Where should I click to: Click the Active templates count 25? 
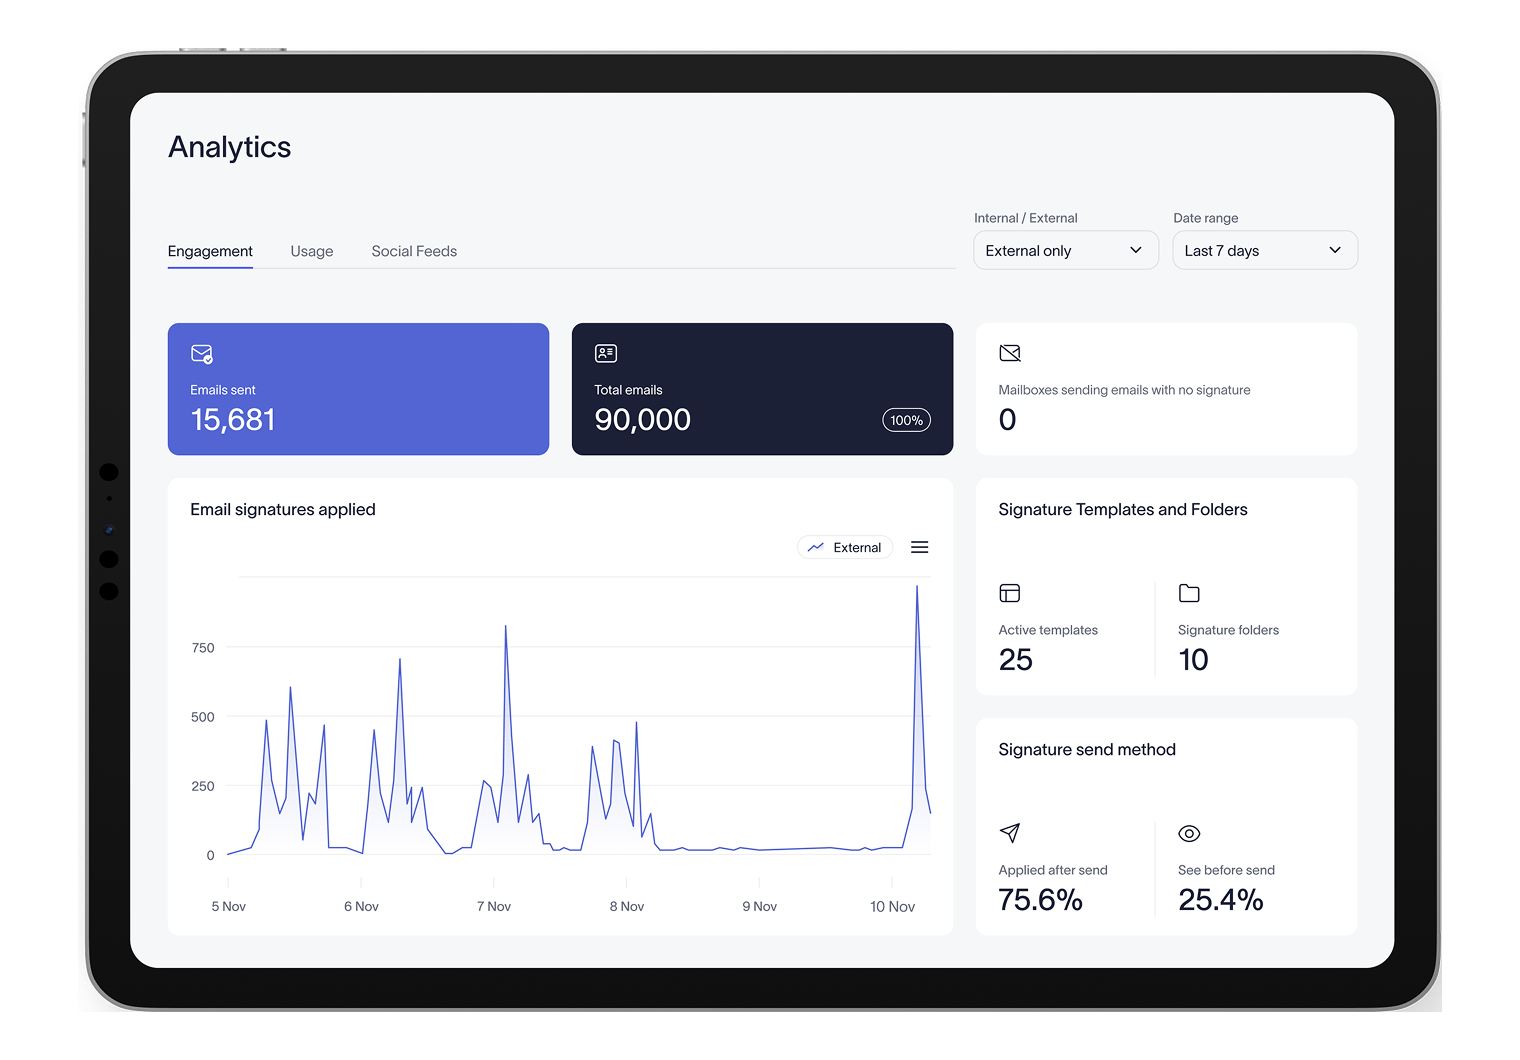pos(1016,660)
